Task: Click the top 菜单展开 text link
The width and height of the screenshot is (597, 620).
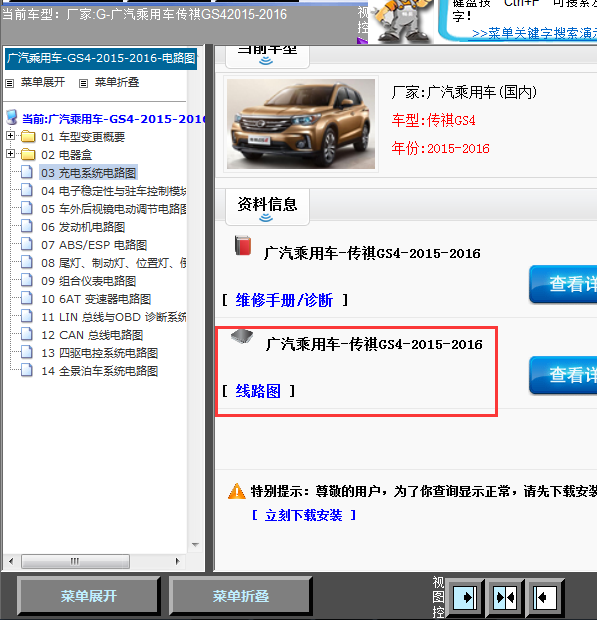Action: pyautogui.click(x=43, y=82)
